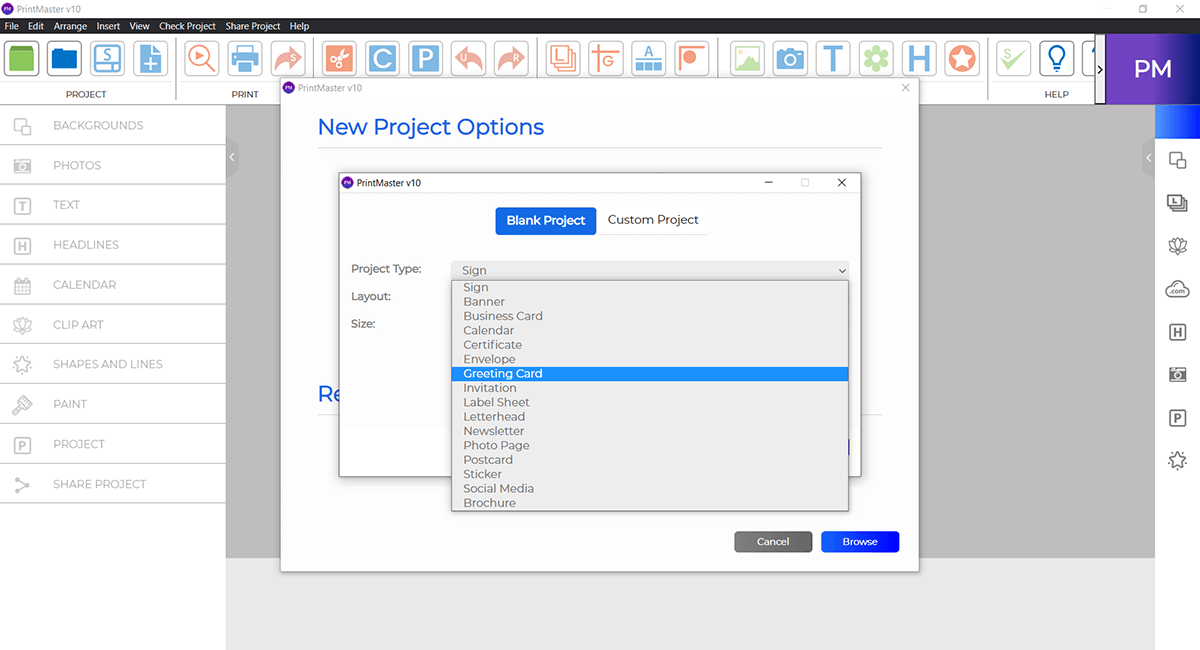Click the Paste icon in the toolbar
This screenshot has height=650, width=1200.
point(425,58)
